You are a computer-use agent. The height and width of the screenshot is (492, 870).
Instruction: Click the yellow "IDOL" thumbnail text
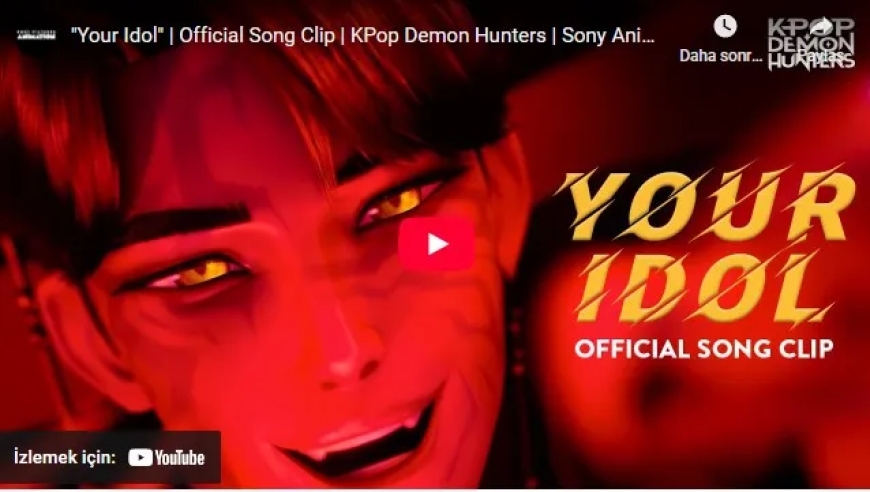(702, 287)
